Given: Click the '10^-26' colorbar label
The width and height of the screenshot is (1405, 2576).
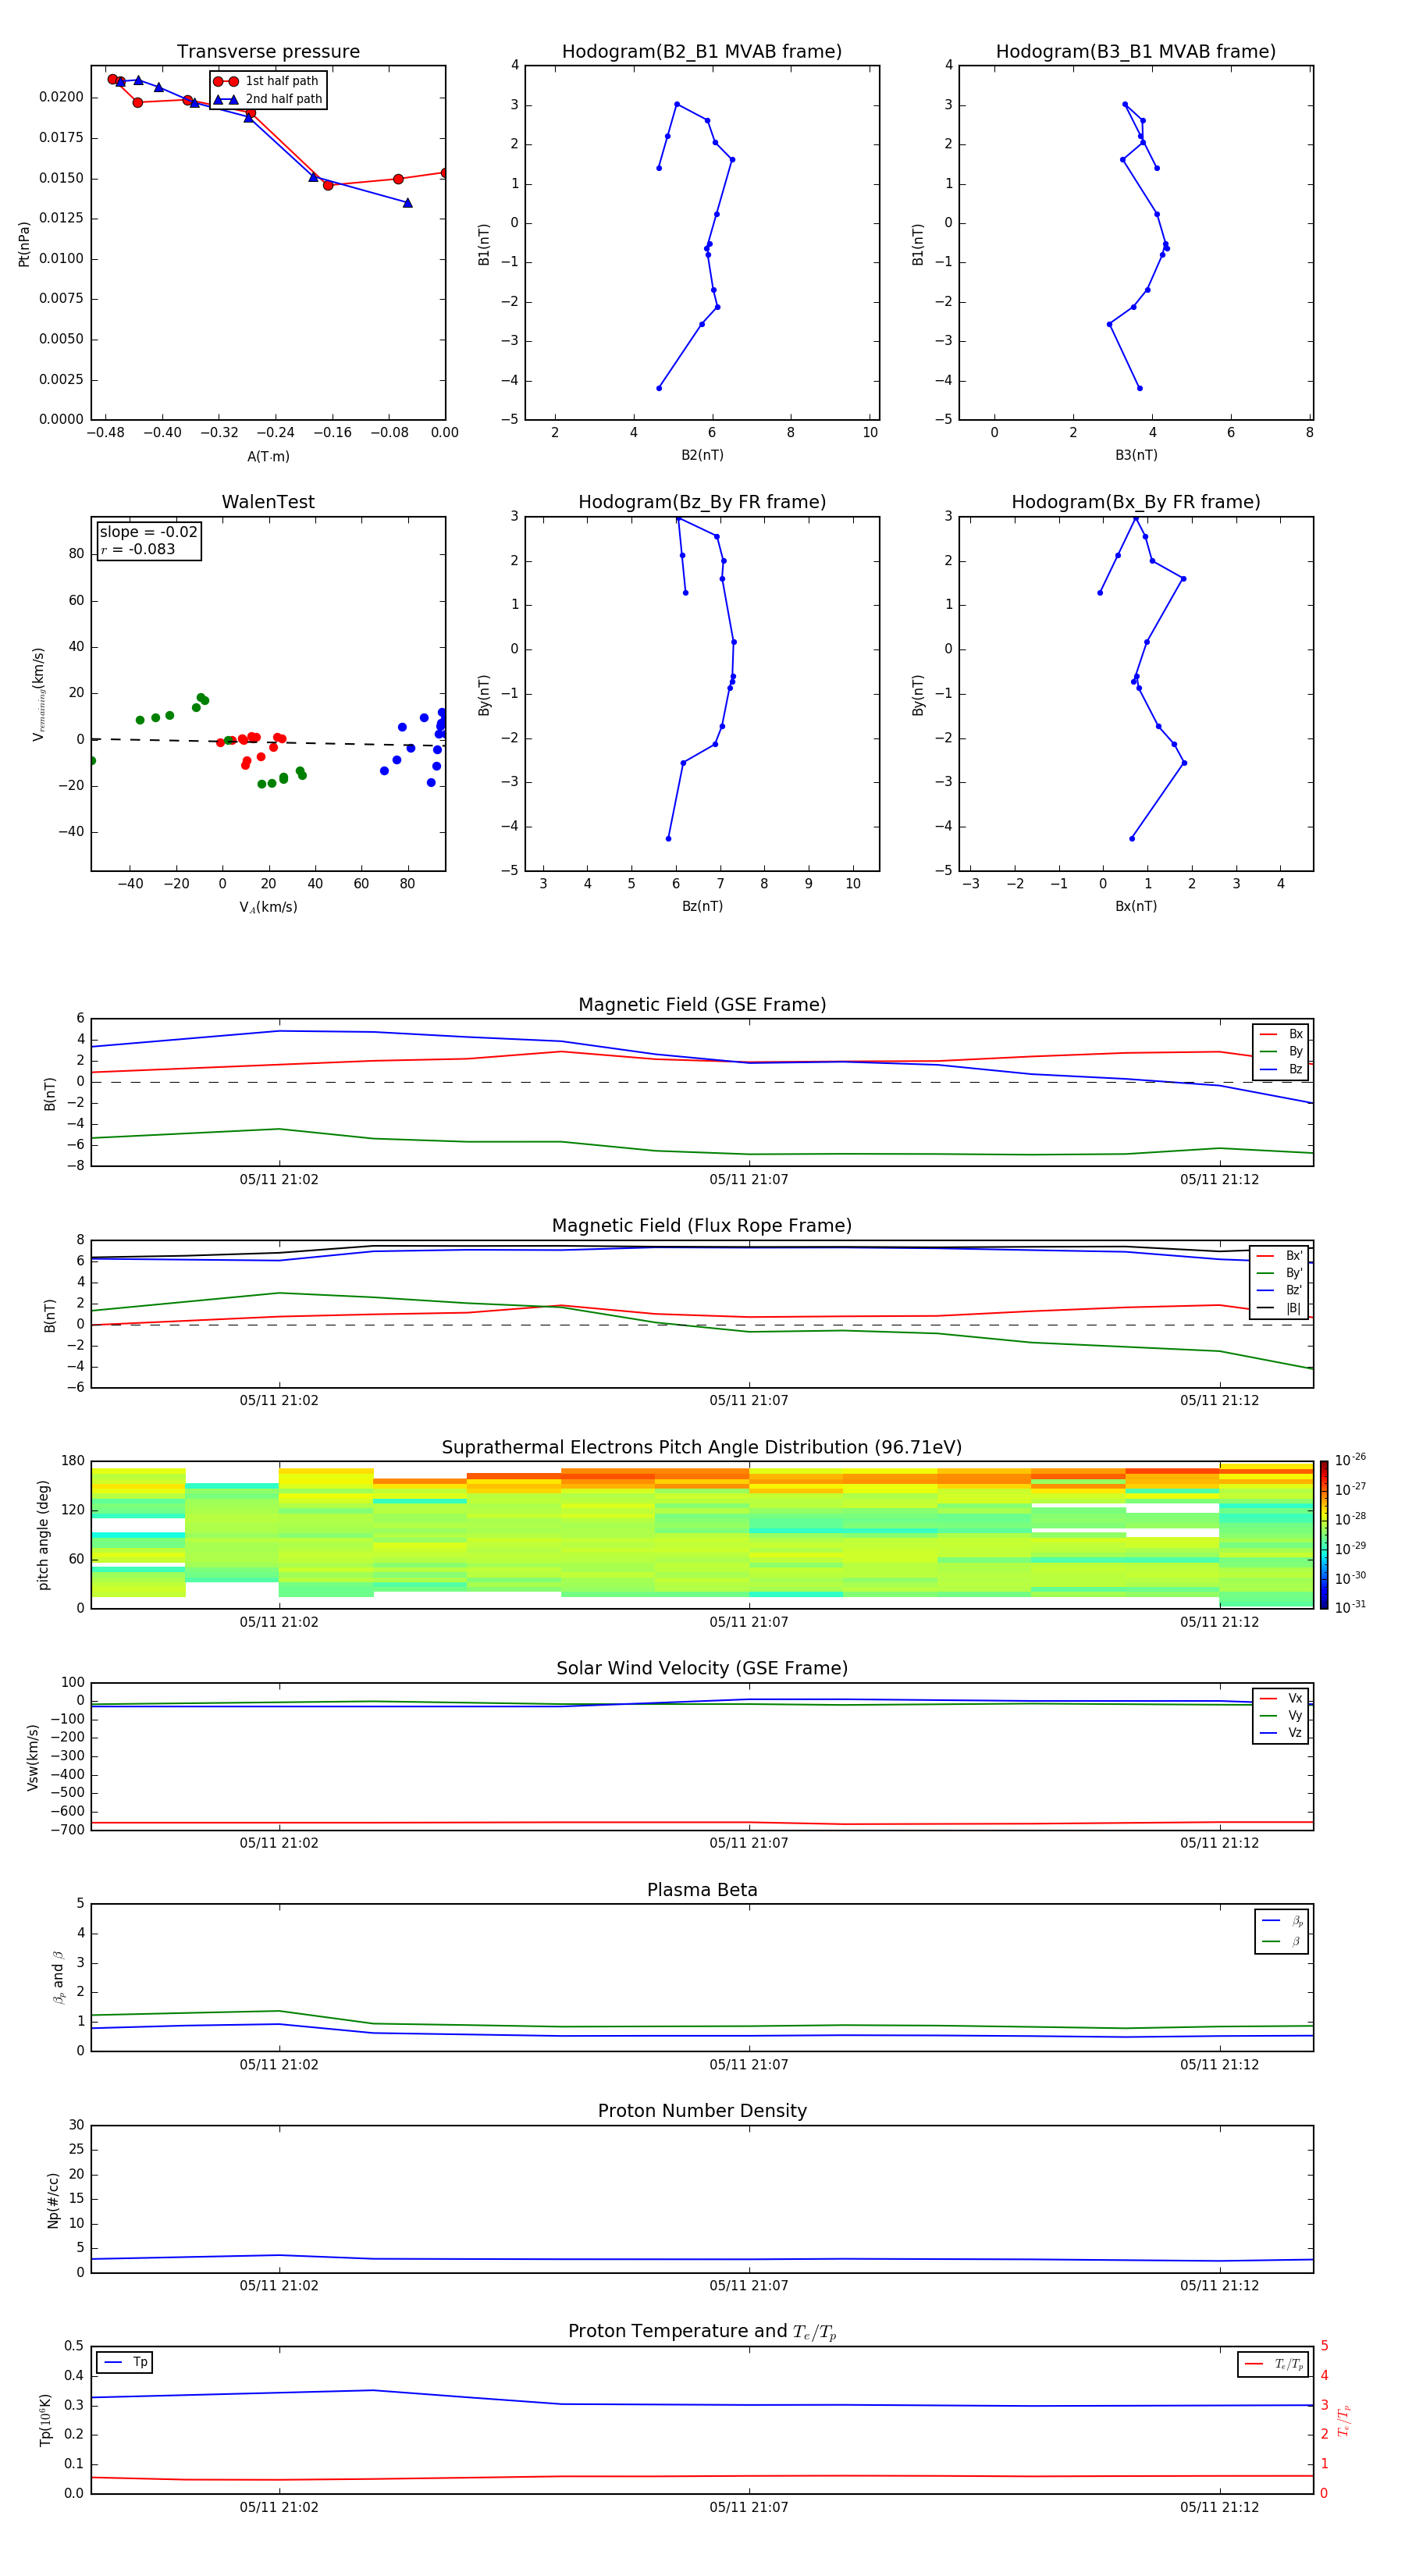Looking at the screenshot, I should pyautogui.click(x=1350, y=1459).
